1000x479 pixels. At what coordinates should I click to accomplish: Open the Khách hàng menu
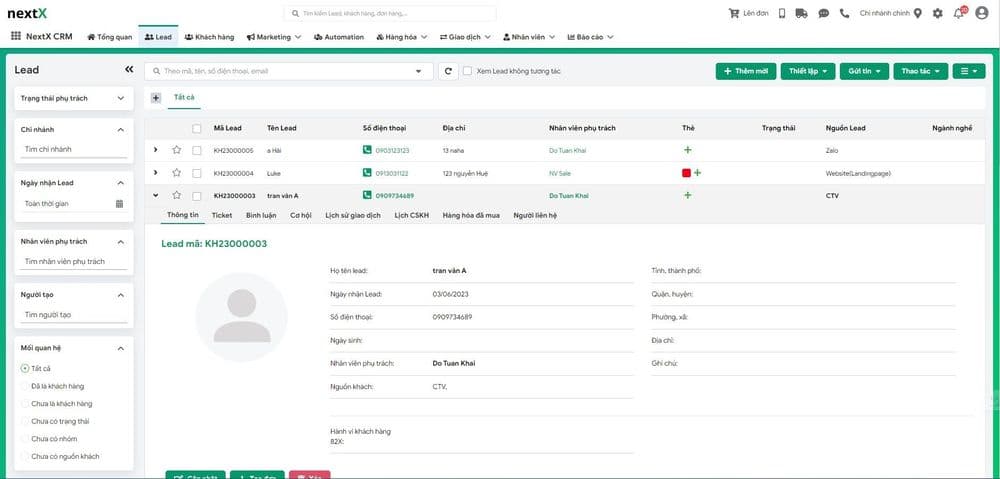click(x=209, y=37)
